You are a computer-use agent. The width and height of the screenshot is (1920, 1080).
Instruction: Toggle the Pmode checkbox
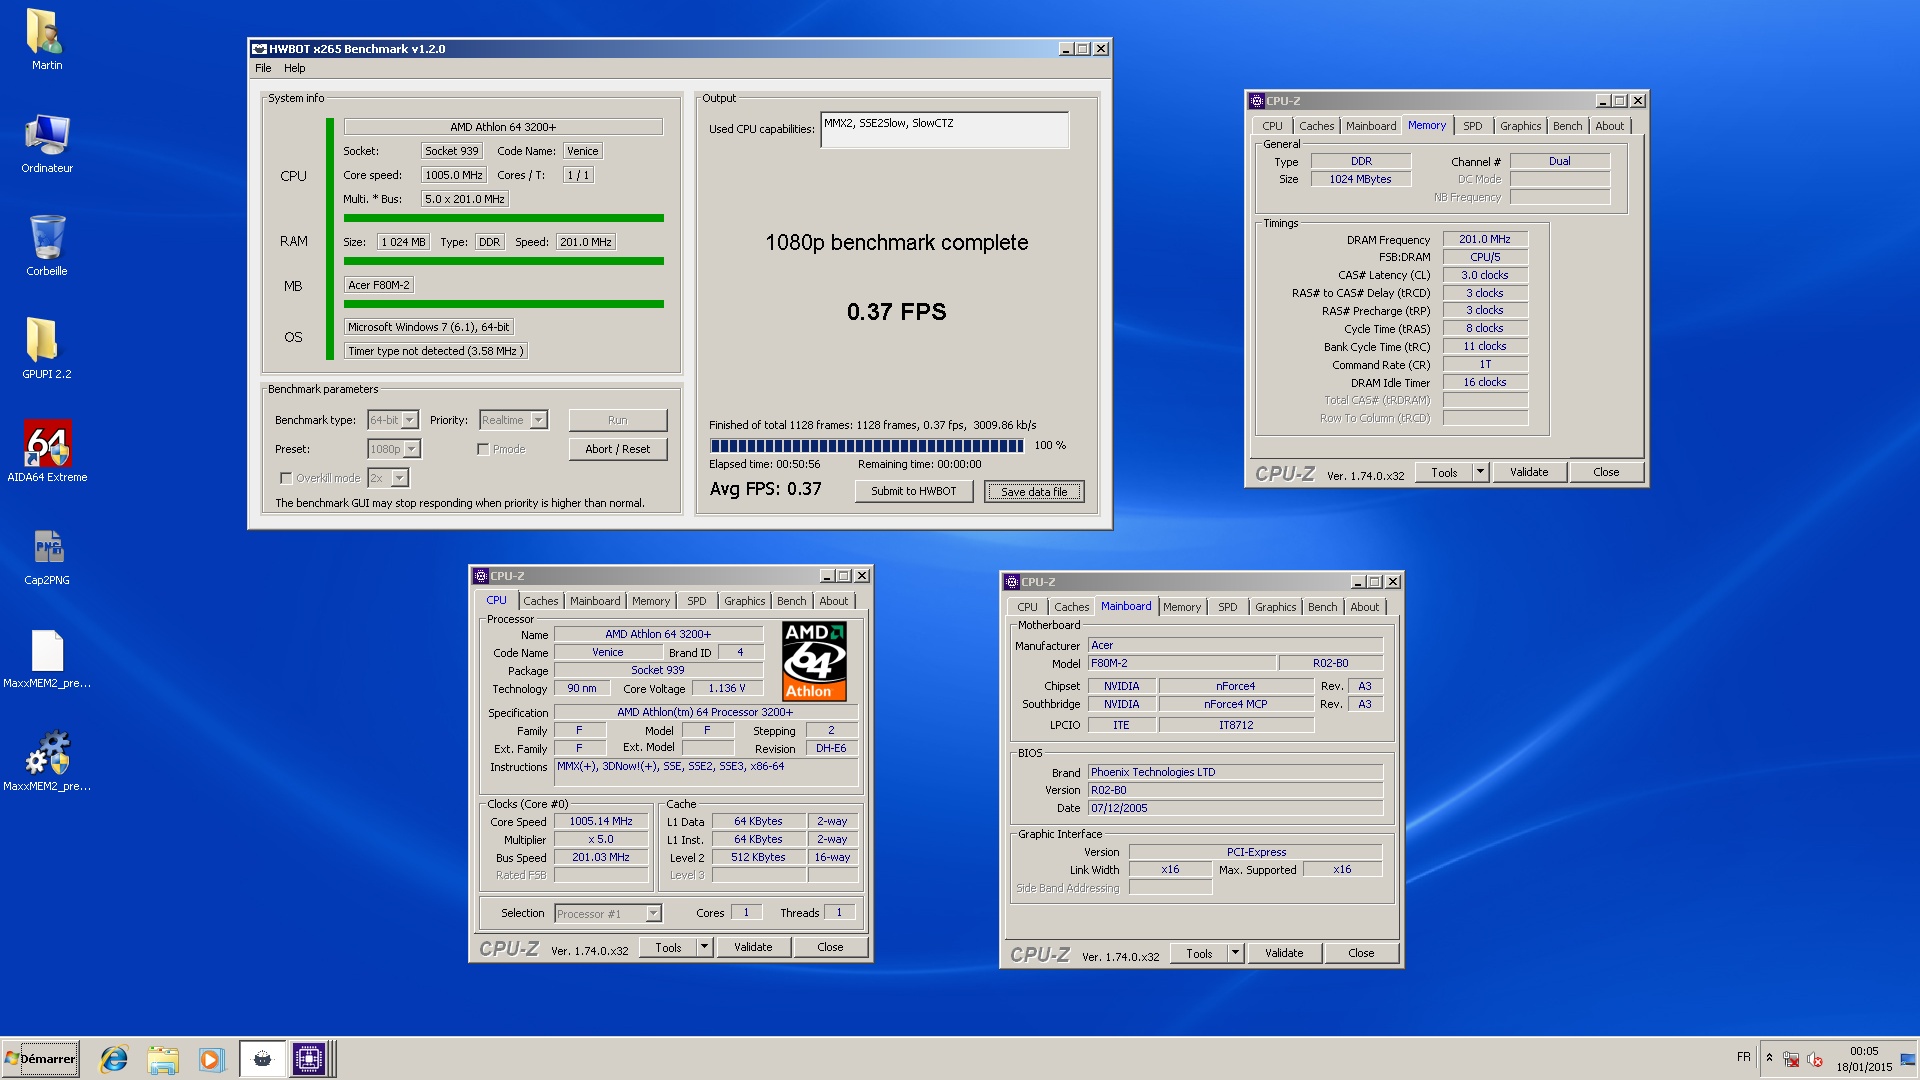pyautogui.click(x=483, y=449)
